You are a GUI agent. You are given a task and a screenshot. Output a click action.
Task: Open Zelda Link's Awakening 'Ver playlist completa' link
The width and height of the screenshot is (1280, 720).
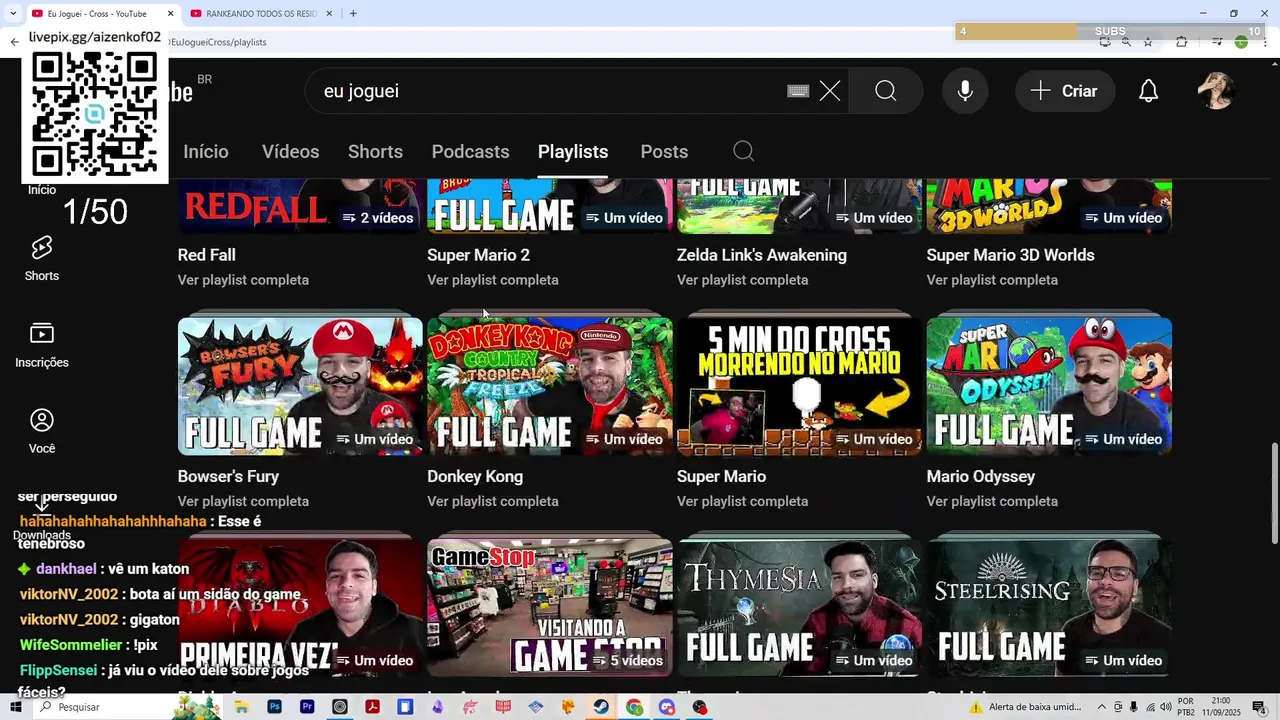[742, 280]
